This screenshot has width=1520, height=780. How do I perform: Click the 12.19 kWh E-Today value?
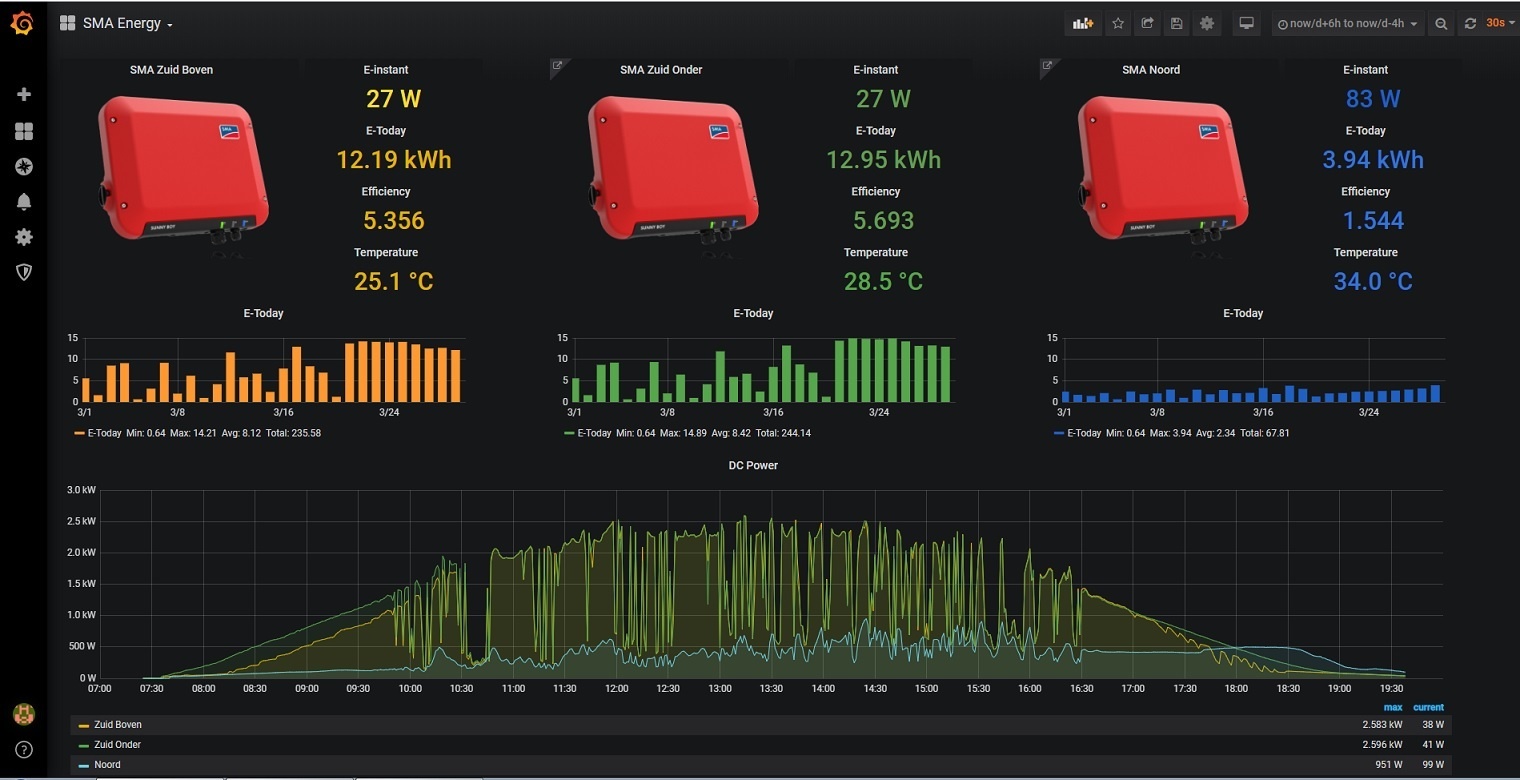393,159
